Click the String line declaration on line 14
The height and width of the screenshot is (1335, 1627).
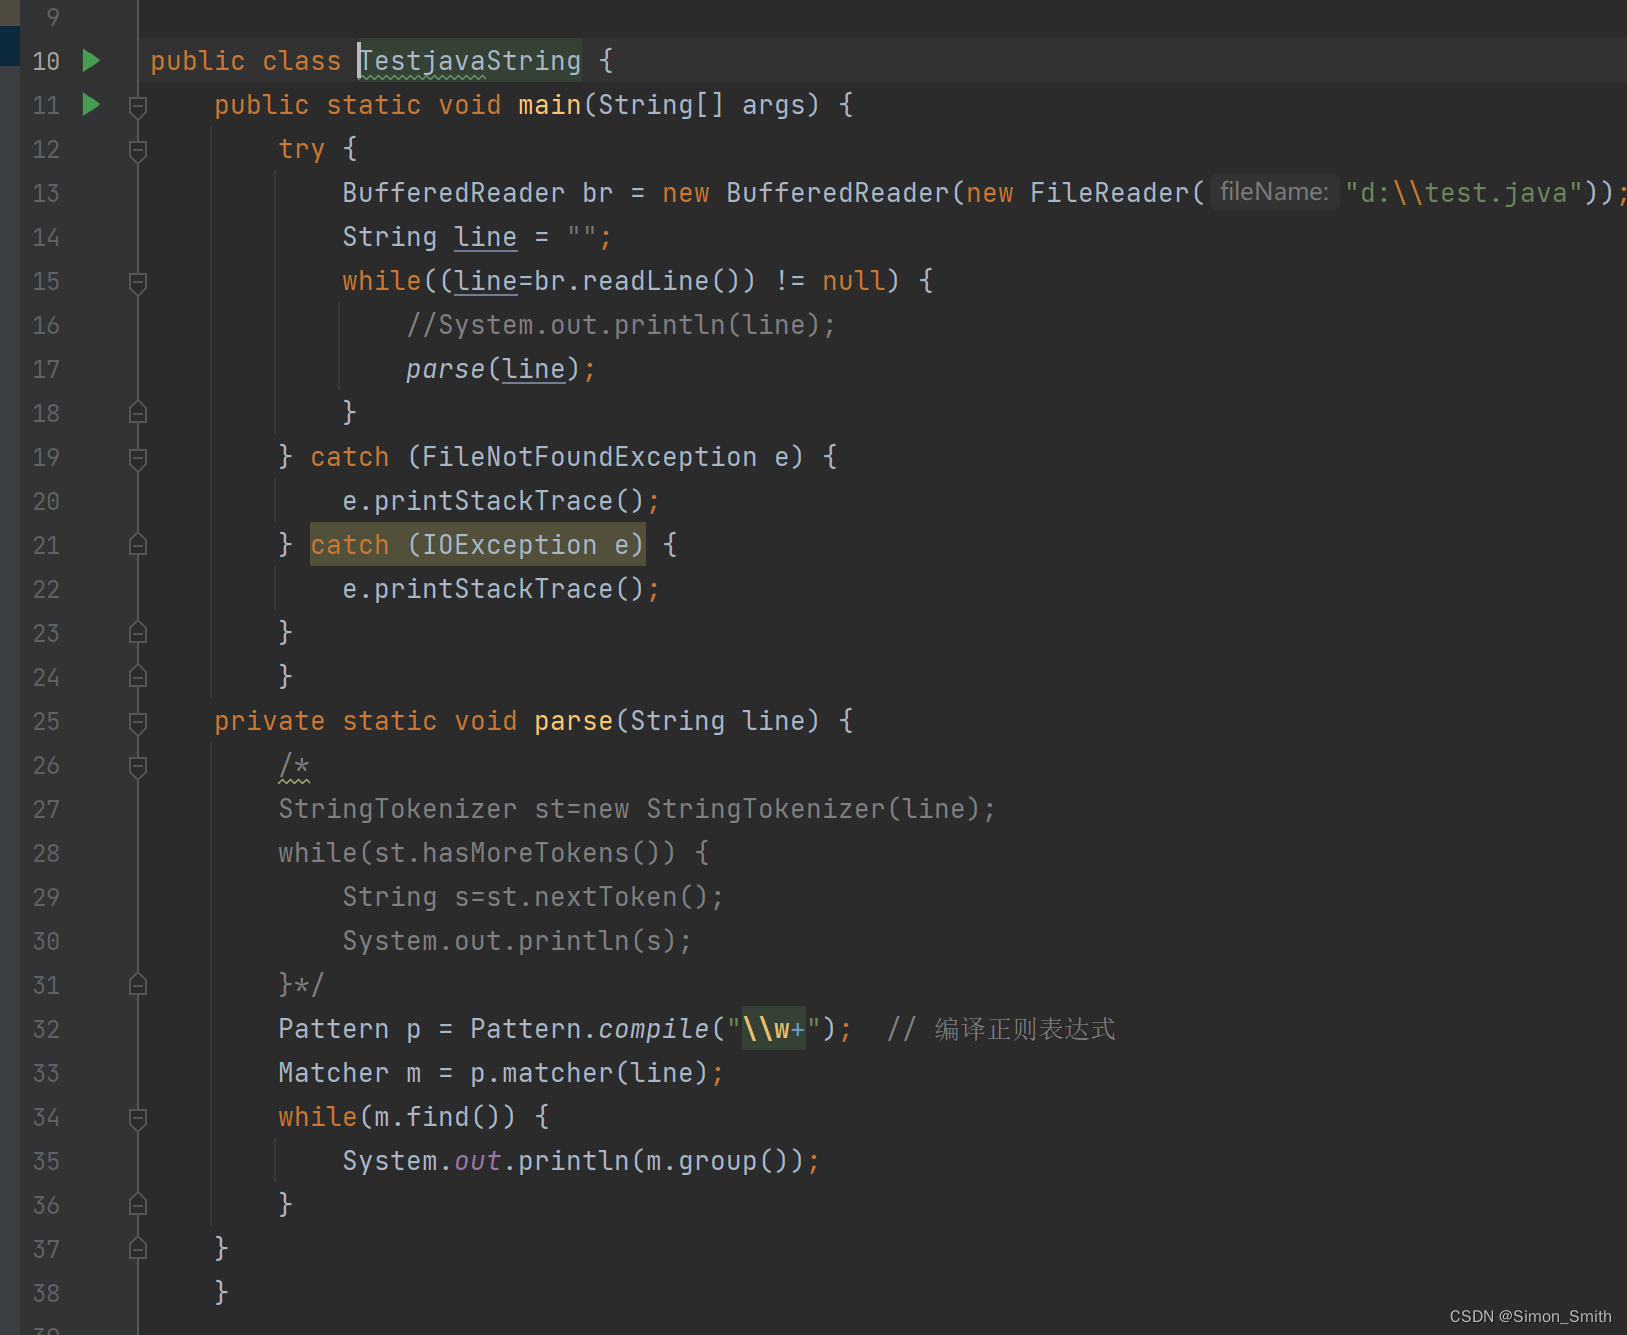pyautogui.click(x=477, y=237)
